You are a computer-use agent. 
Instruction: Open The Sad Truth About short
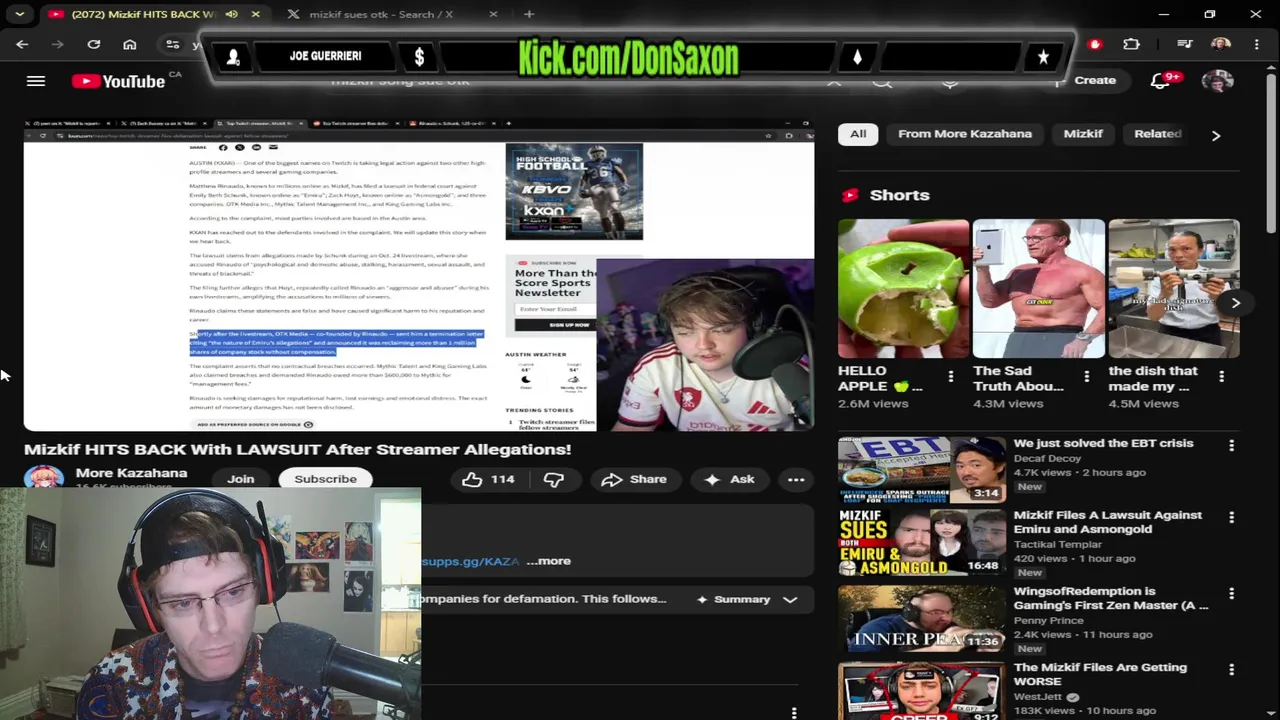coord(1039,289)
